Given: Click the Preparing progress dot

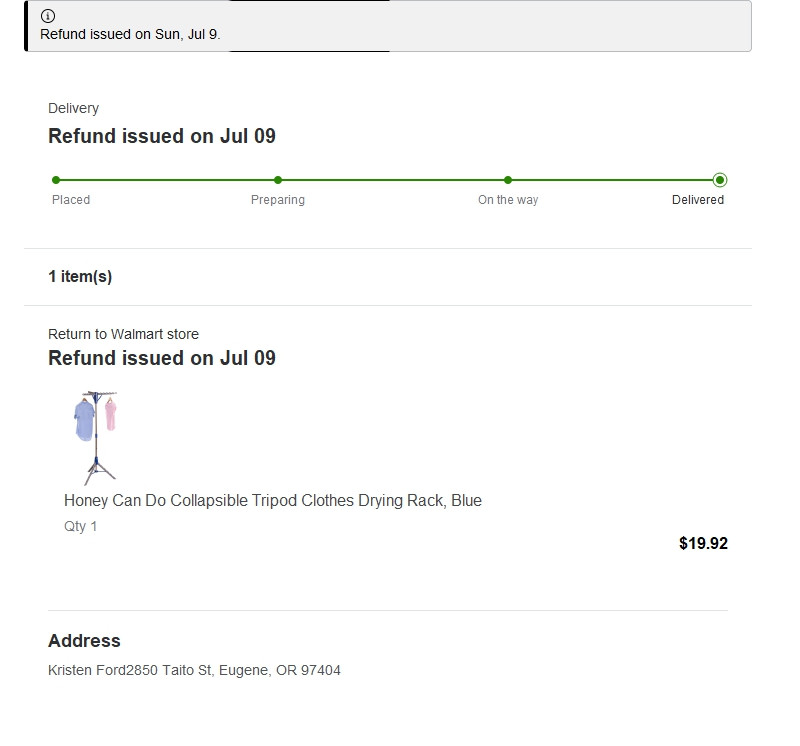Looking at the screenshot, I should pos(278,180).
